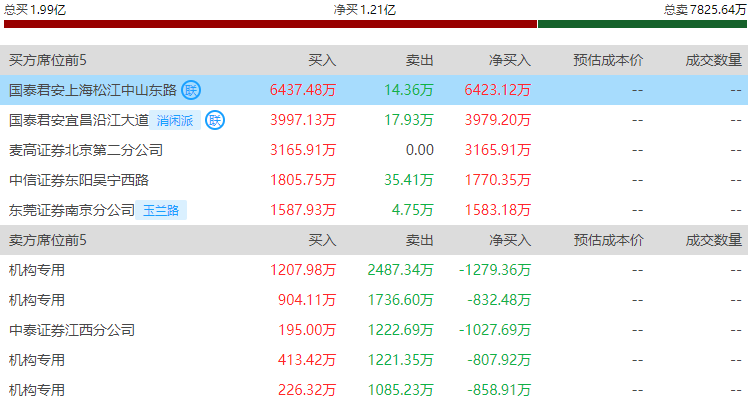Screen dimensions: 748x401
Task: Open 中泰证券江西分公司 seat
Action: click(72, 330)
